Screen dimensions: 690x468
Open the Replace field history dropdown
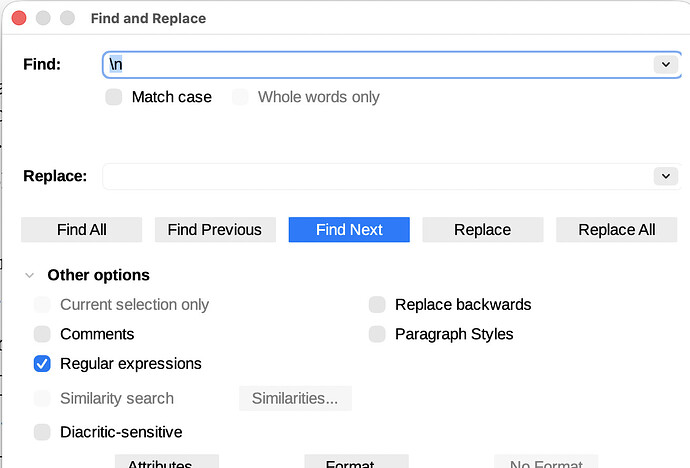pyautogui.click(x=665, y=176)
